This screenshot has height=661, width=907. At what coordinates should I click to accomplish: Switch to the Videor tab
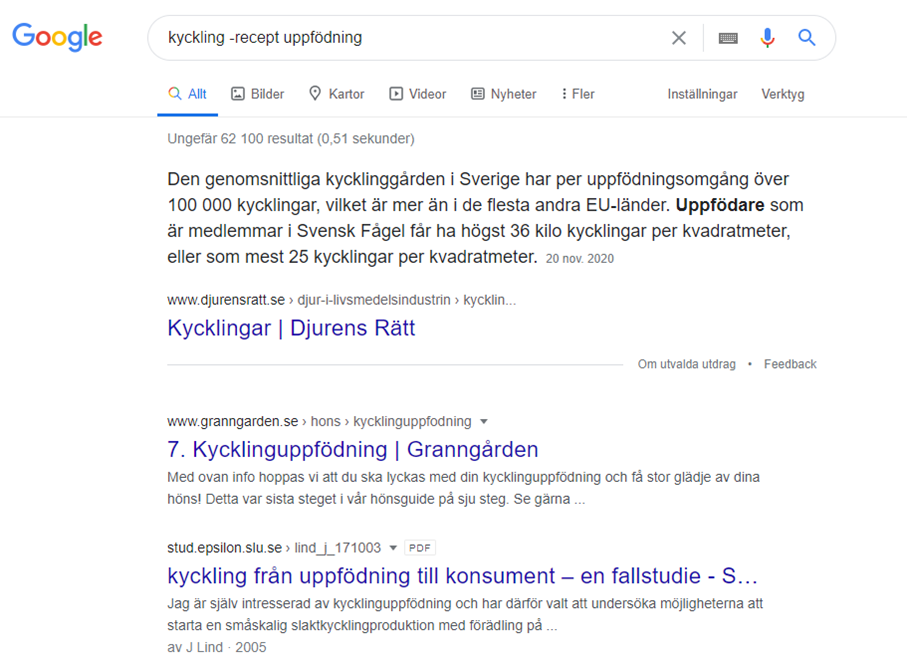click(x=418, y=94)
